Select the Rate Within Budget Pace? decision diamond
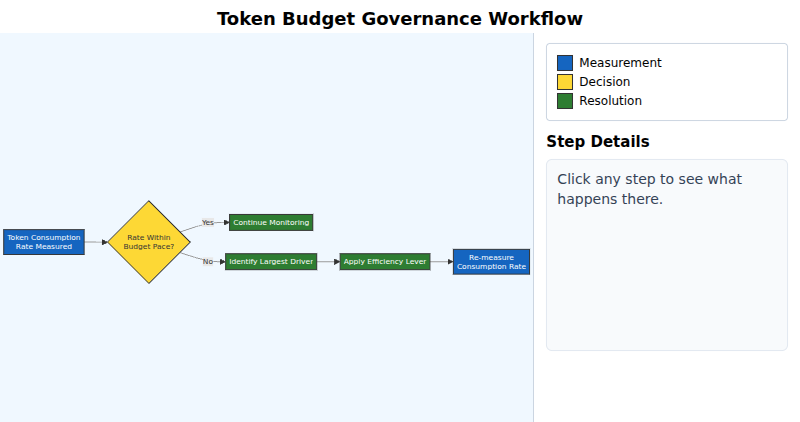Viewport: 800px width, 422px height. [x=149, y=242]
